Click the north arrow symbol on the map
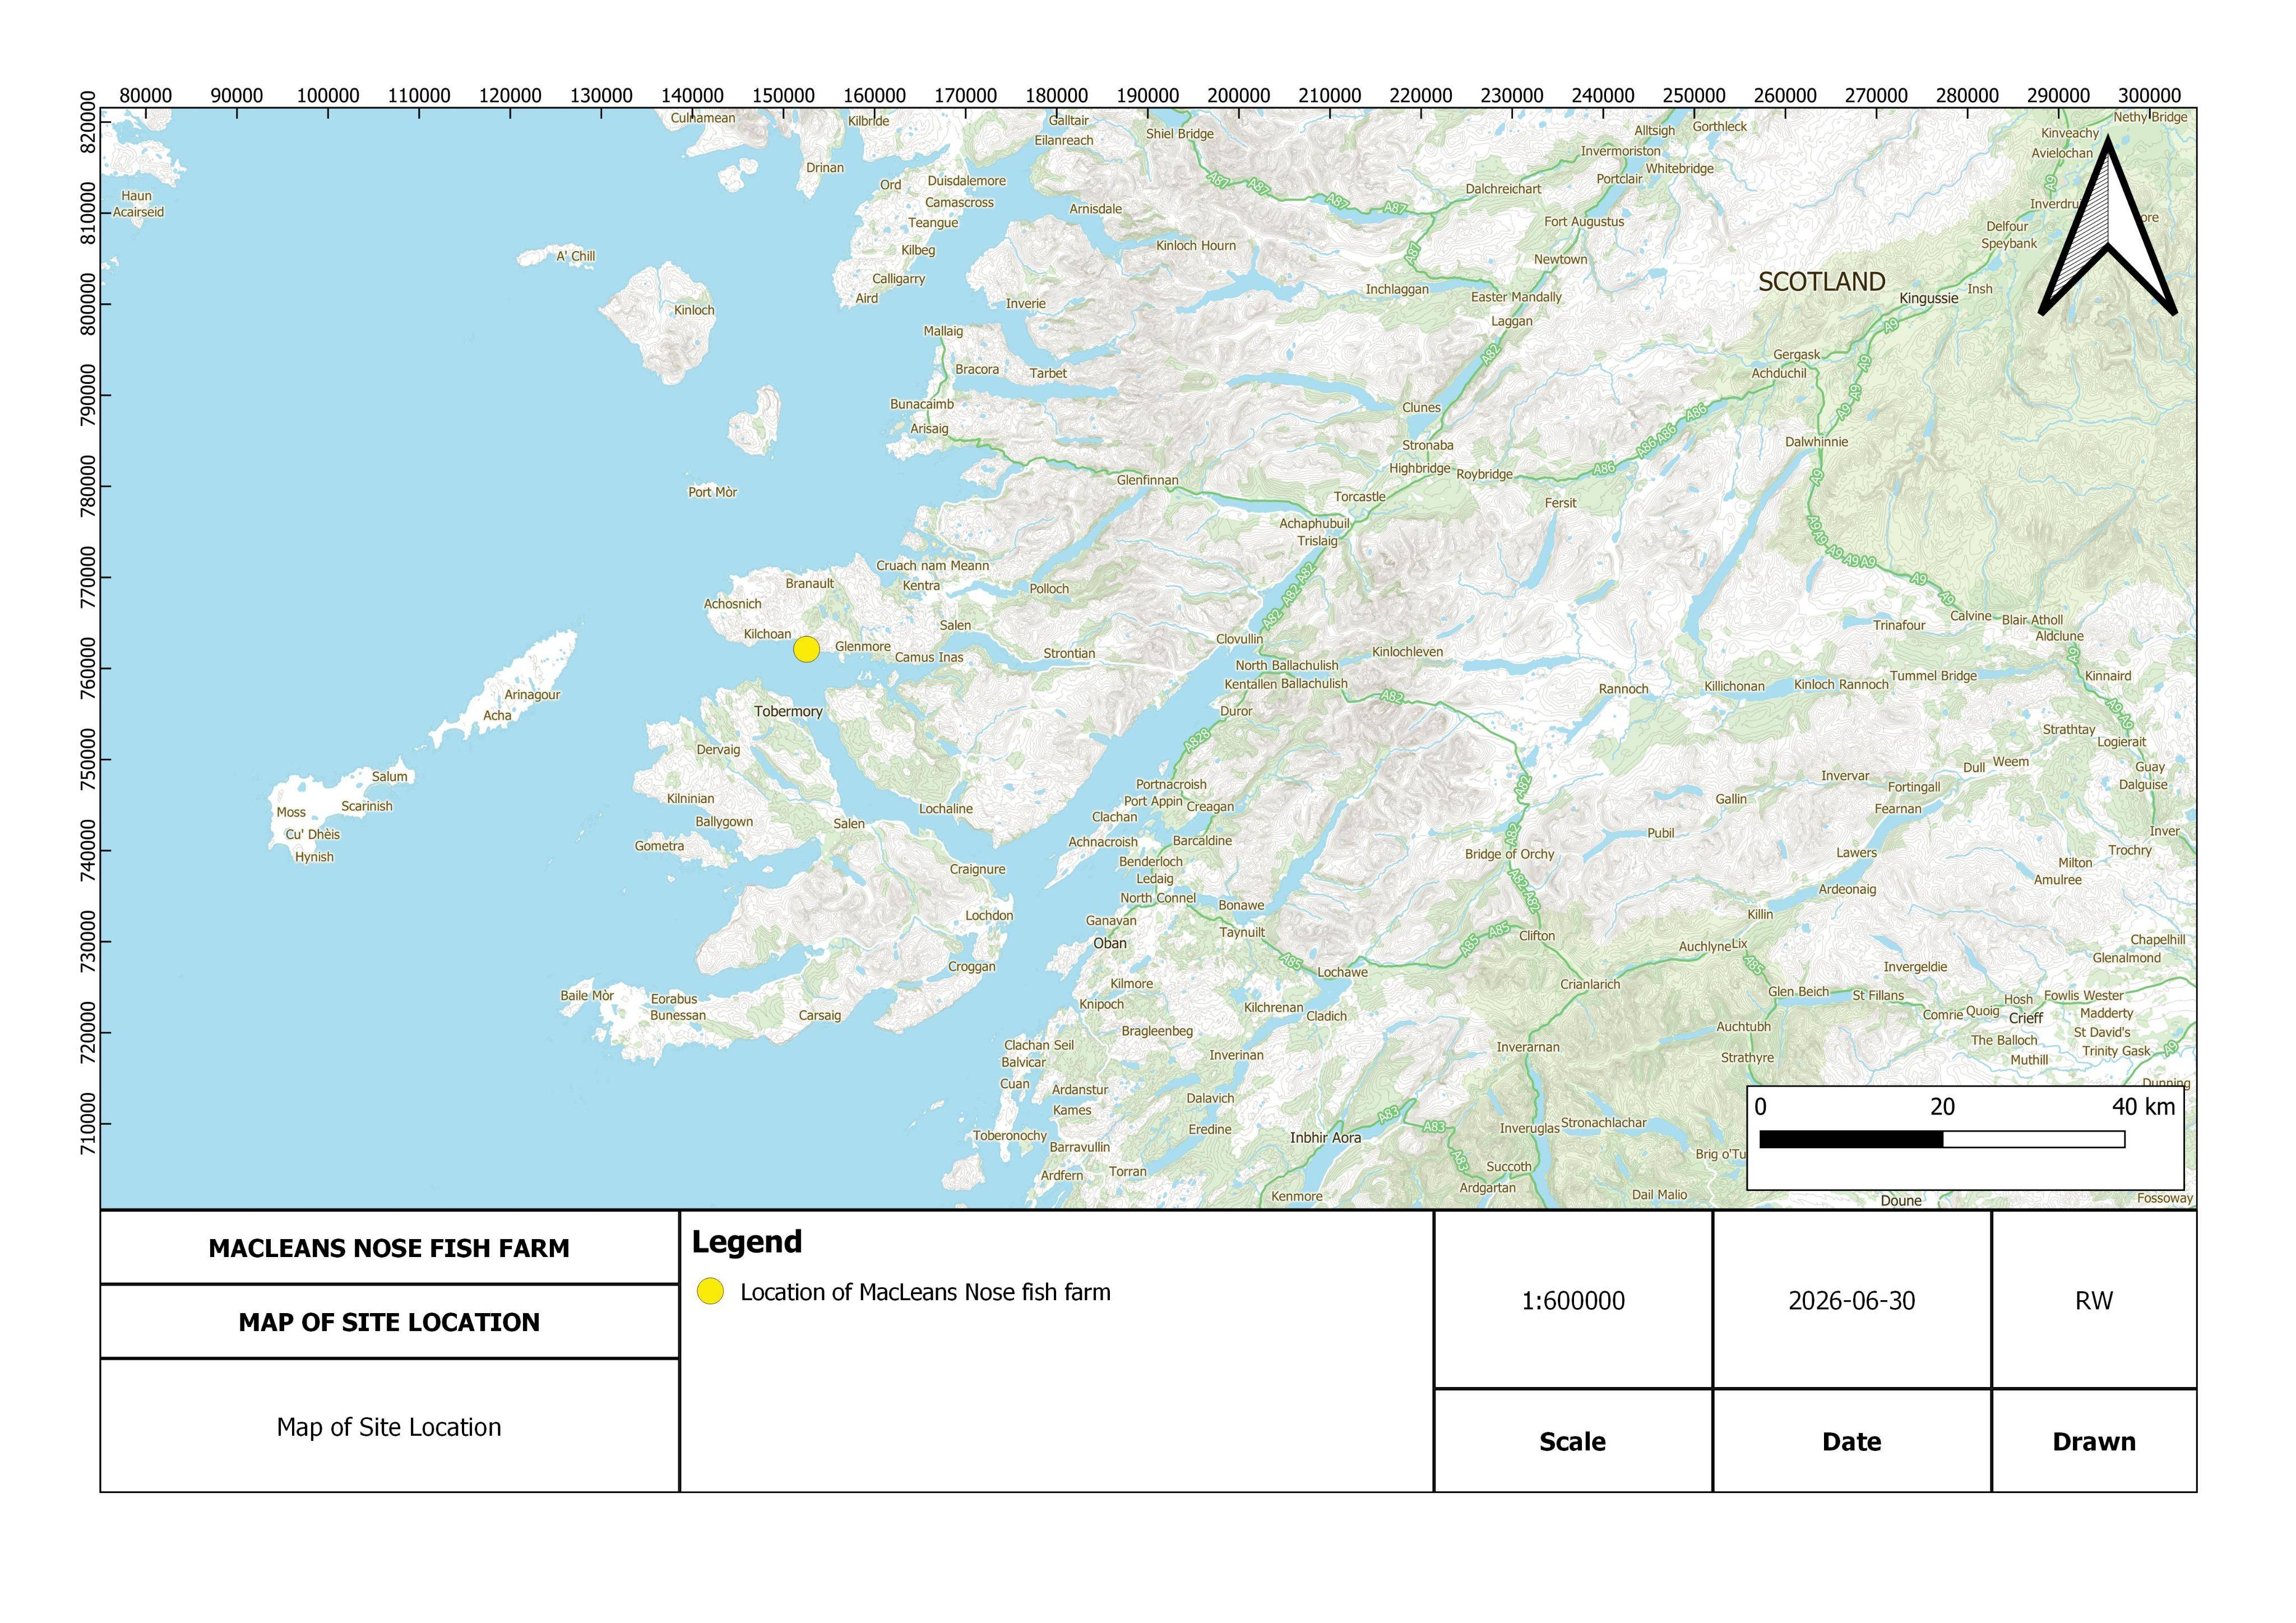 [x=2107, y=226]
